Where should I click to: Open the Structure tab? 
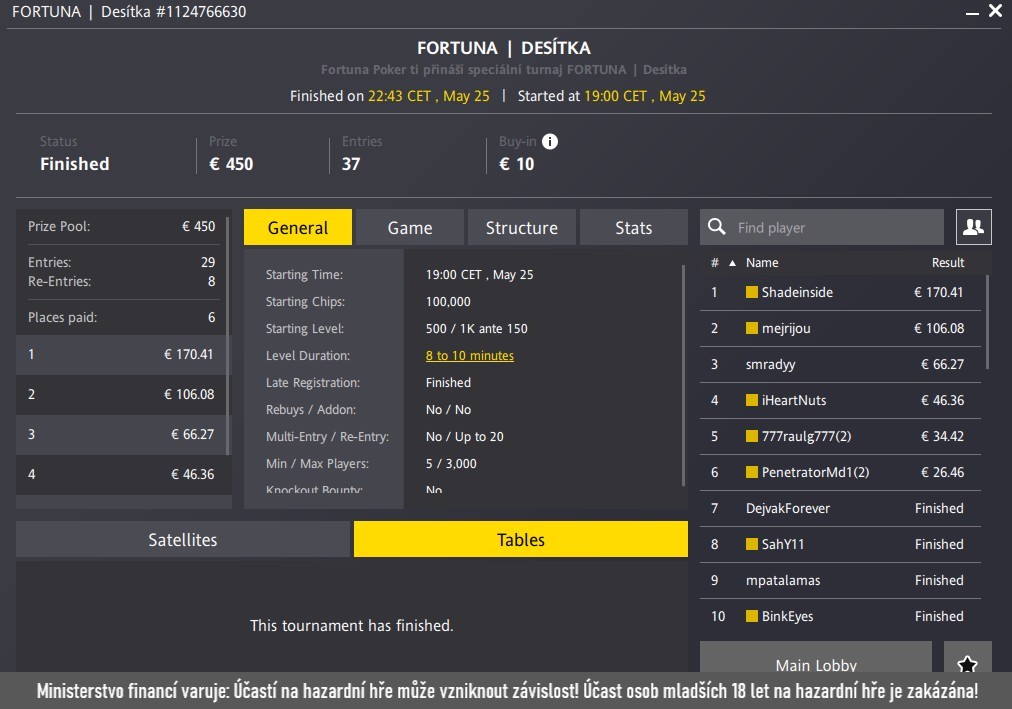pos(521,228)
